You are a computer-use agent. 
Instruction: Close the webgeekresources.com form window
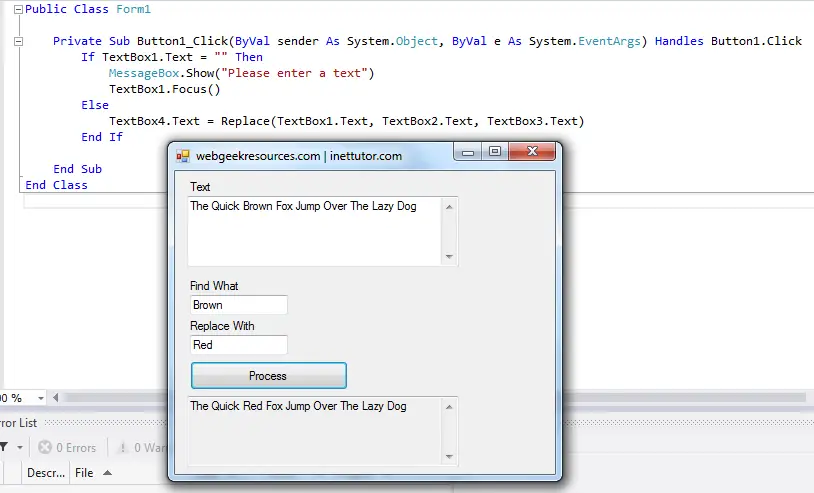point(530,152)
